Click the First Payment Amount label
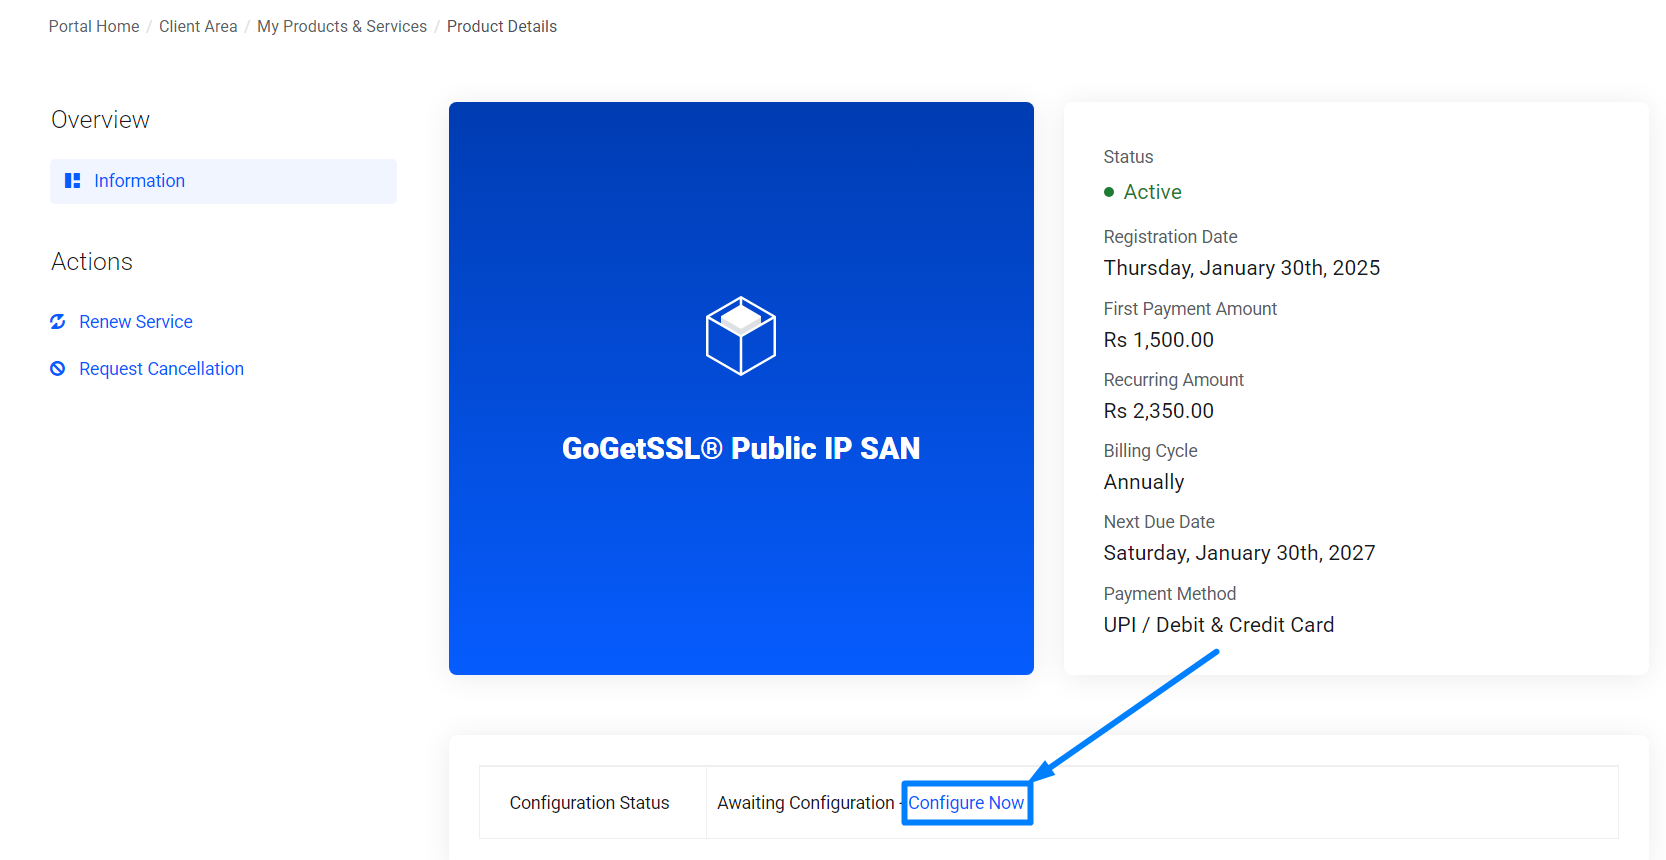 (1190, 309)
